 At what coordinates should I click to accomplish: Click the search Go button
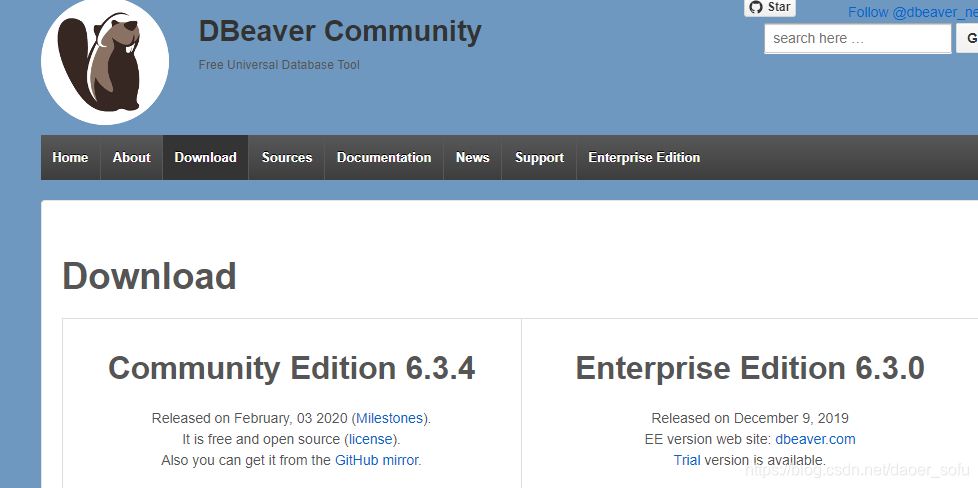pos(967,39)
